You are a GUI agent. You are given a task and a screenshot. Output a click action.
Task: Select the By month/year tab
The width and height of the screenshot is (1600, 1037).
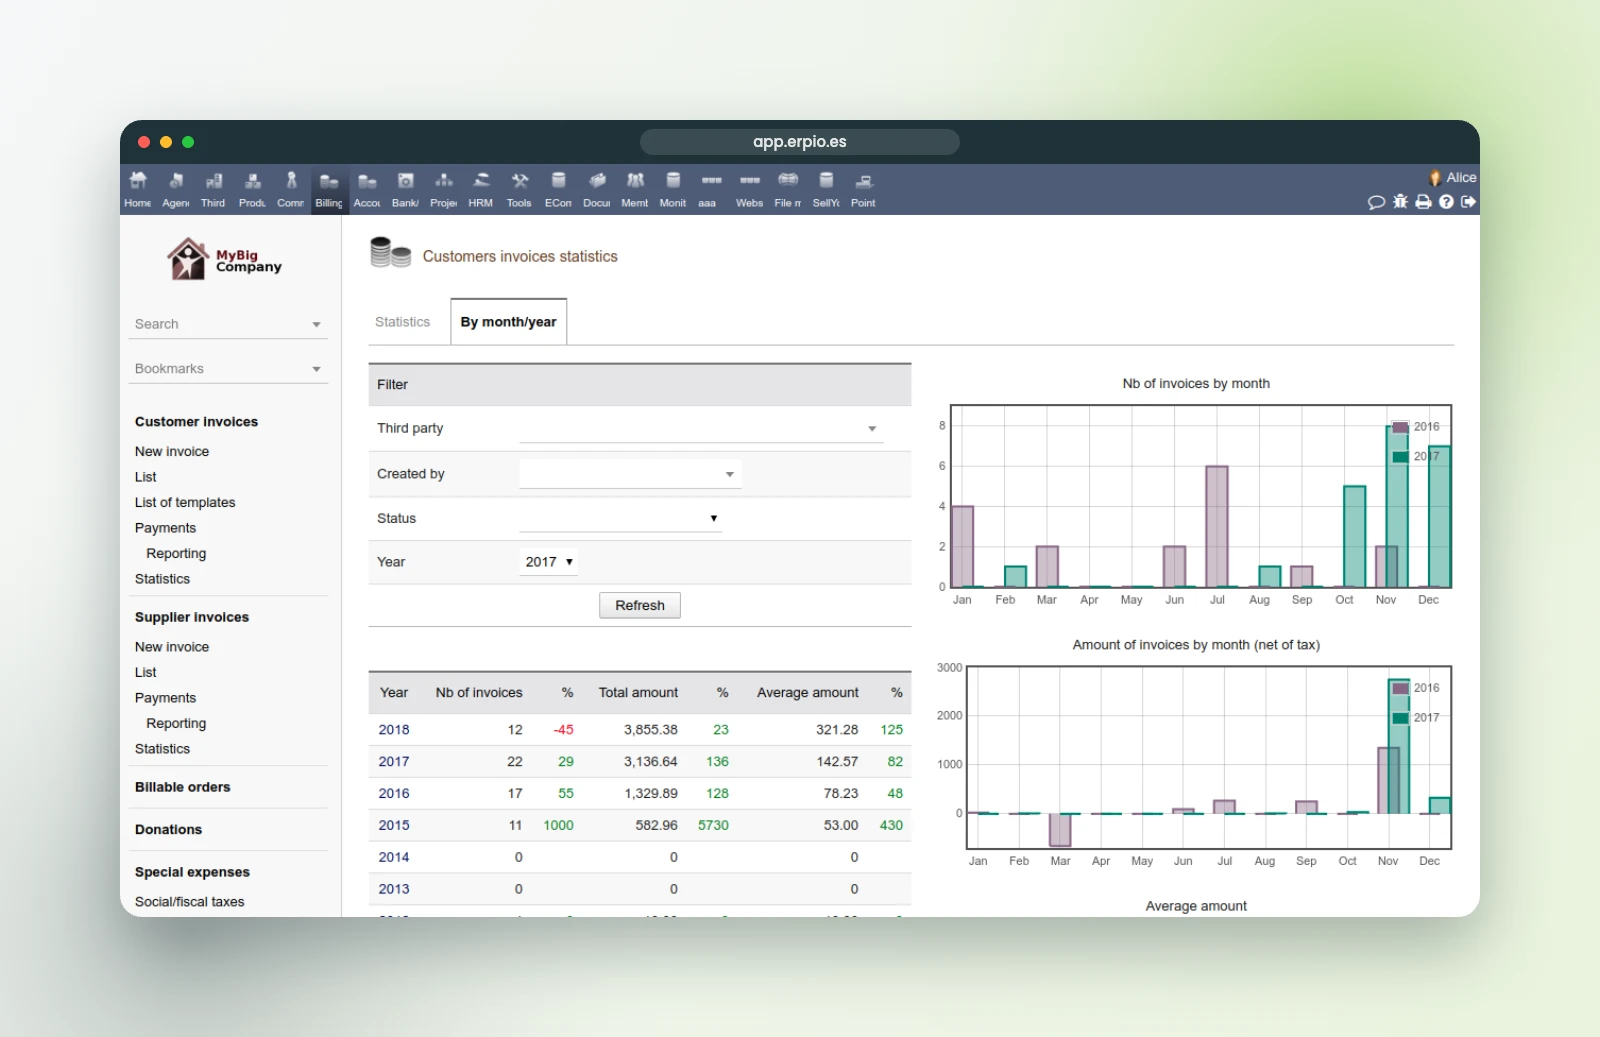click(508, 322)
